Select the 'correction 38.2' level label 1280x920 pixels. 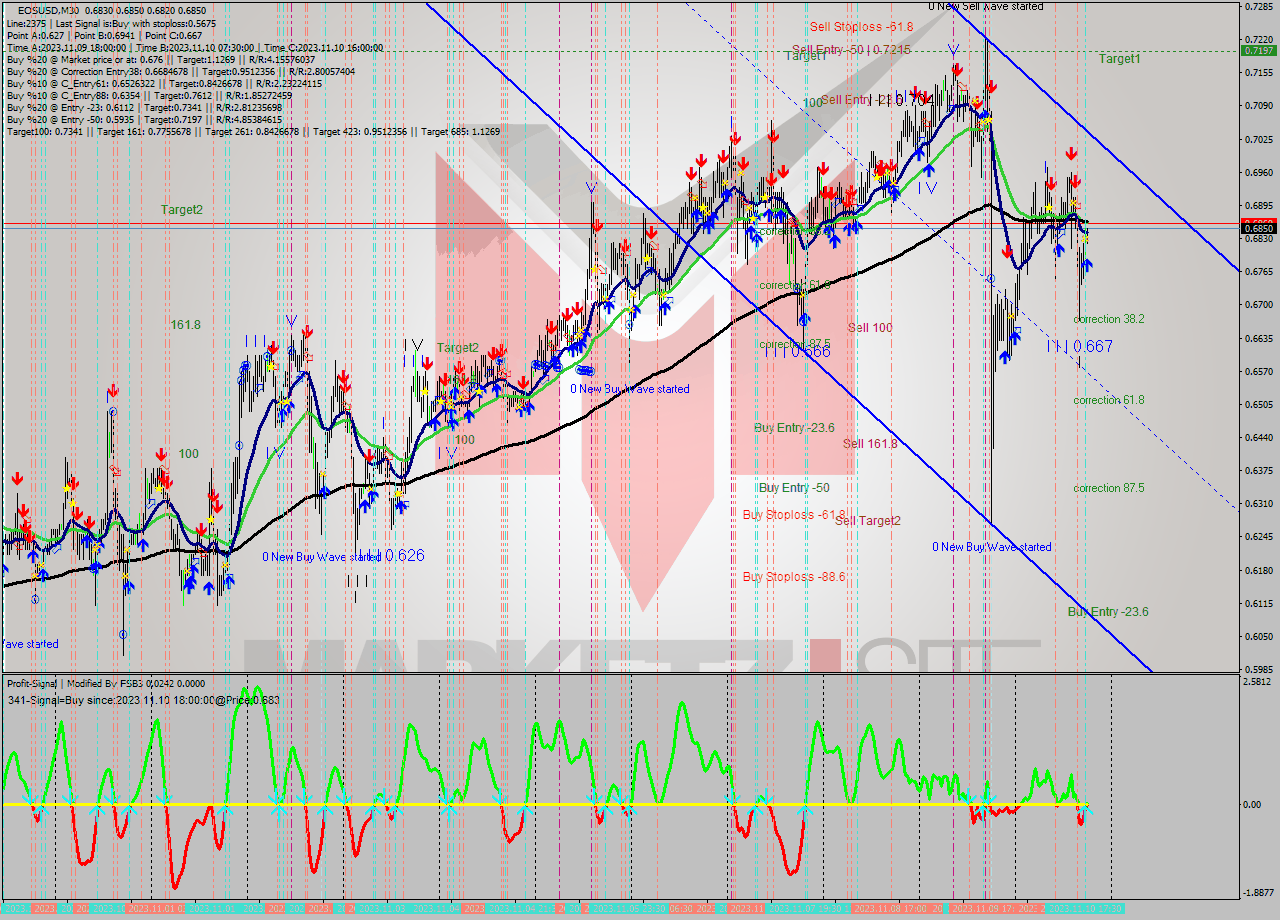(x=1108, y=319)
